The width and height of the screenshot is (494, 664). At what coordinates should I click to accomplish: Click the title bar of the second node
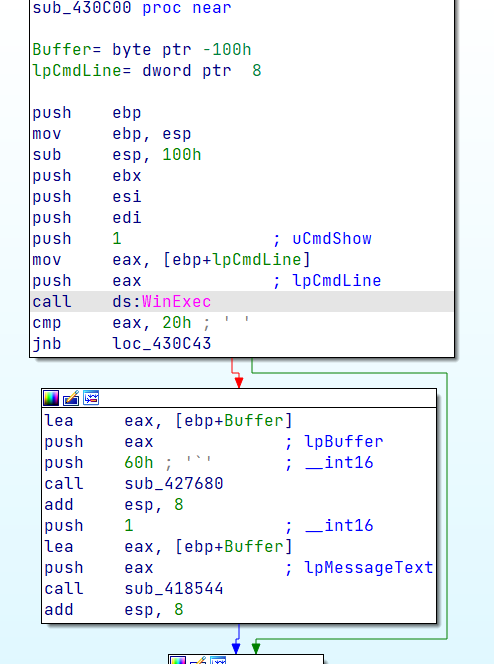(239, 398)
